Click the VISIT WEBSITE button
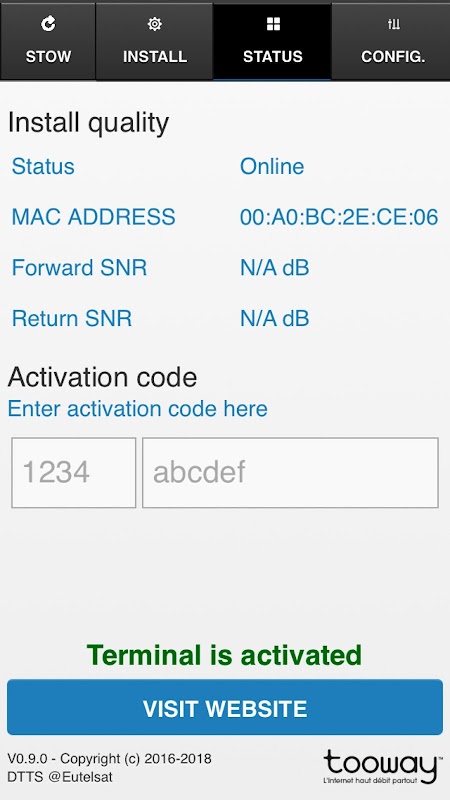This screenshot has height=800, width=450. point(225,707)
